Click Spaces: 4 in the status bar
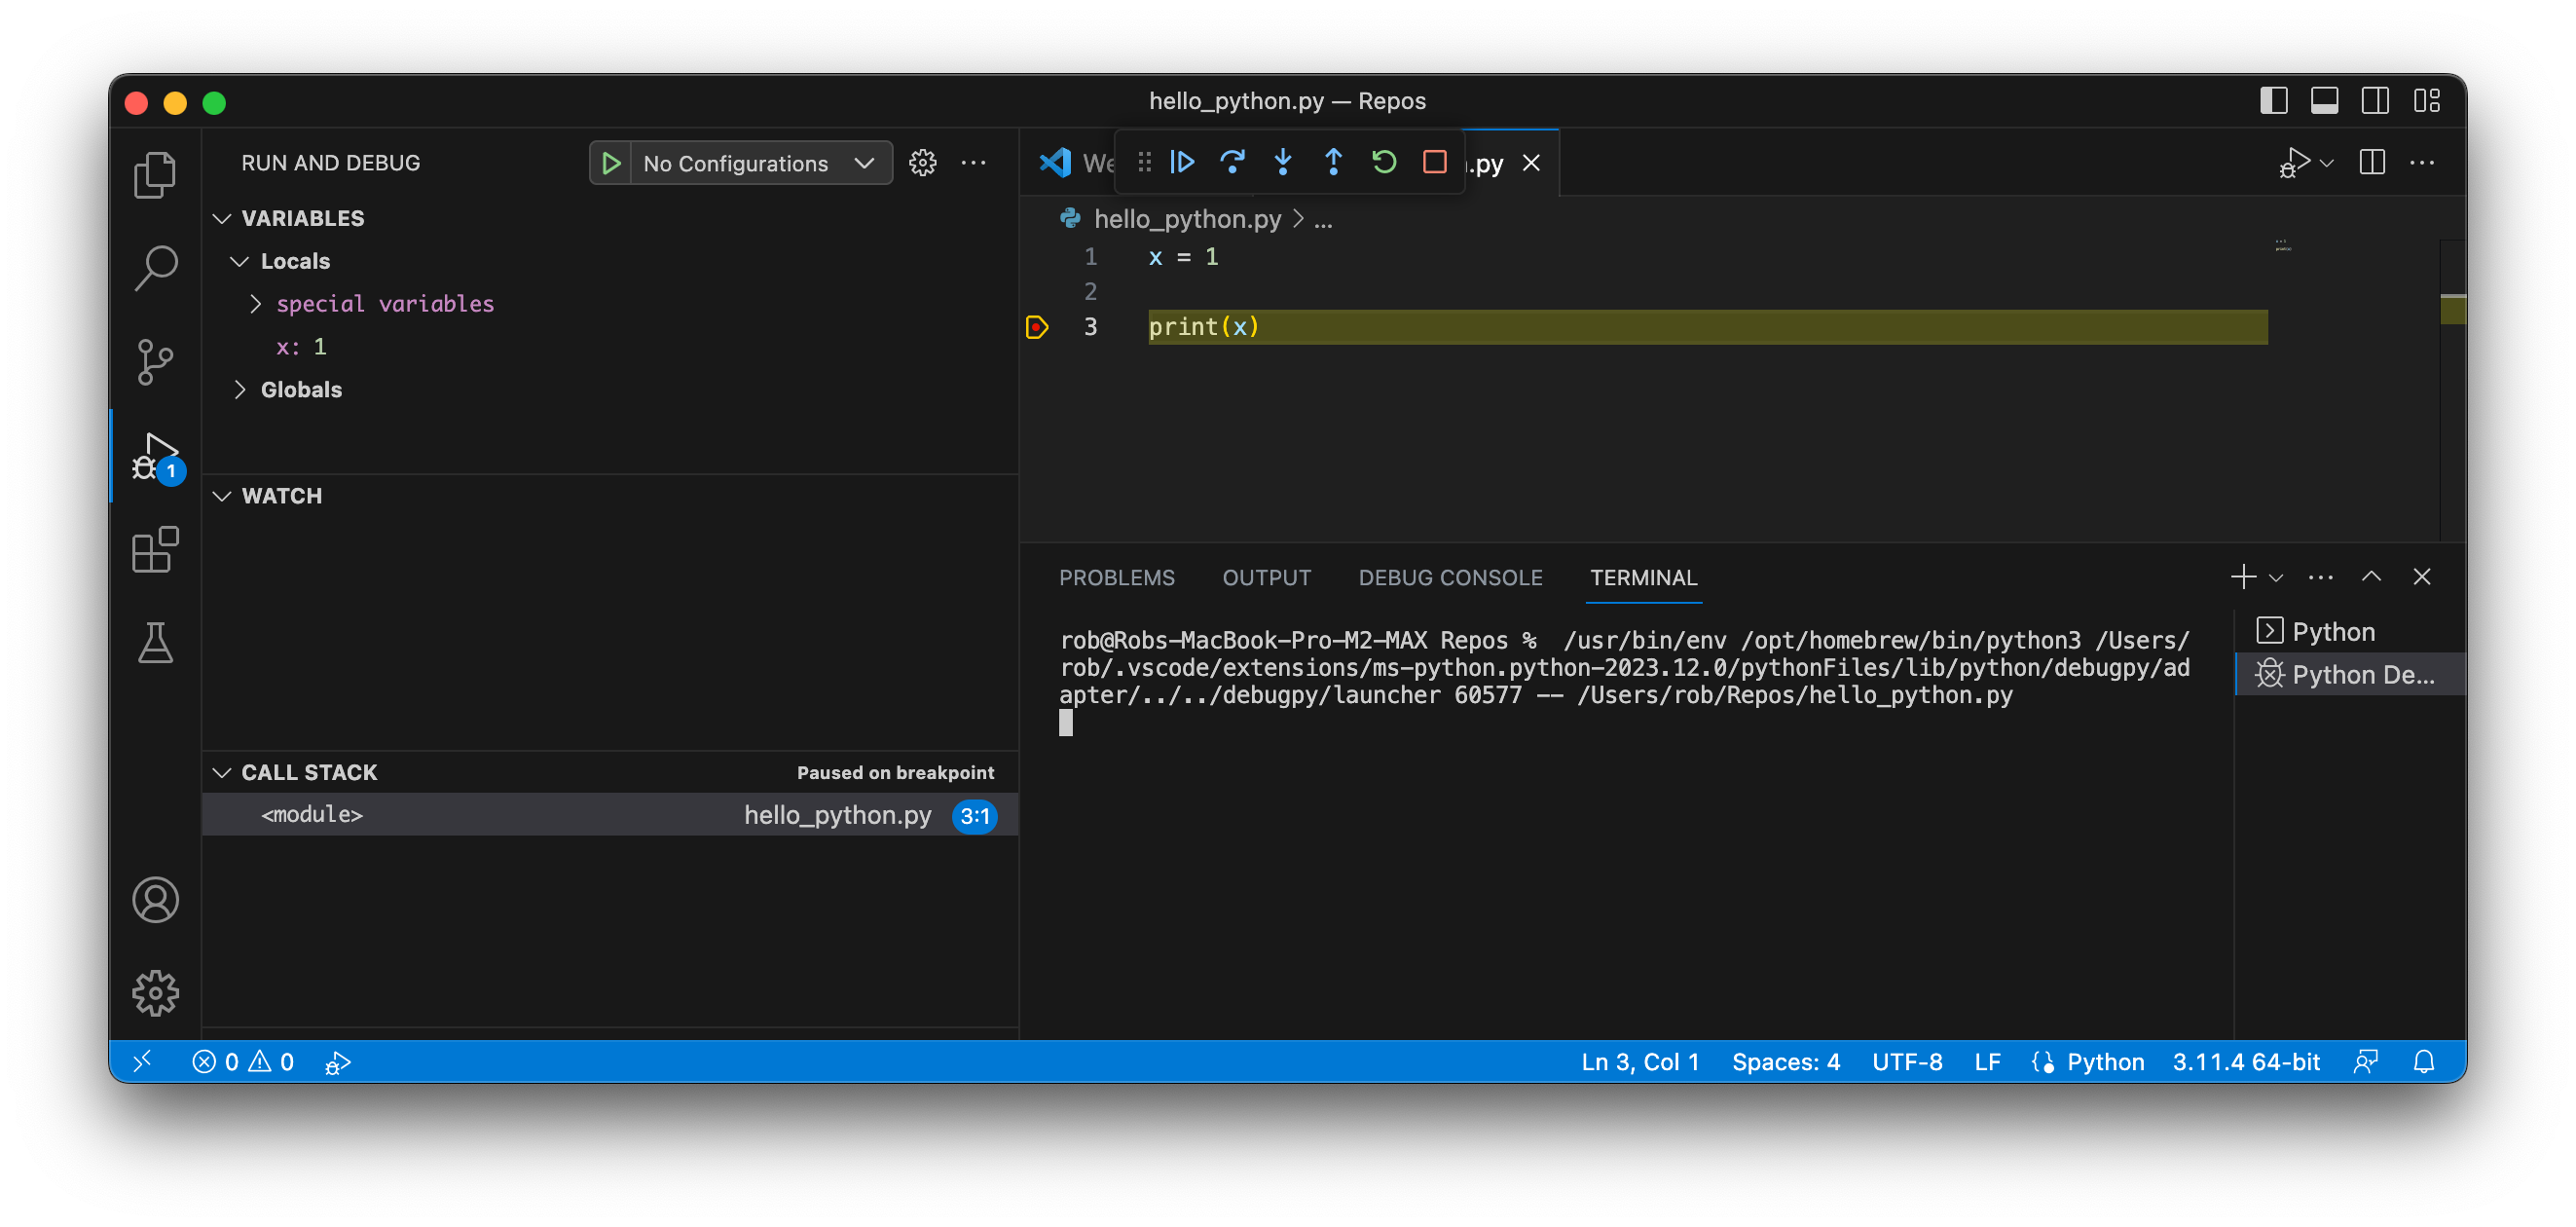This screenshot has height=1227, width=2576. coord(1785,1062)
